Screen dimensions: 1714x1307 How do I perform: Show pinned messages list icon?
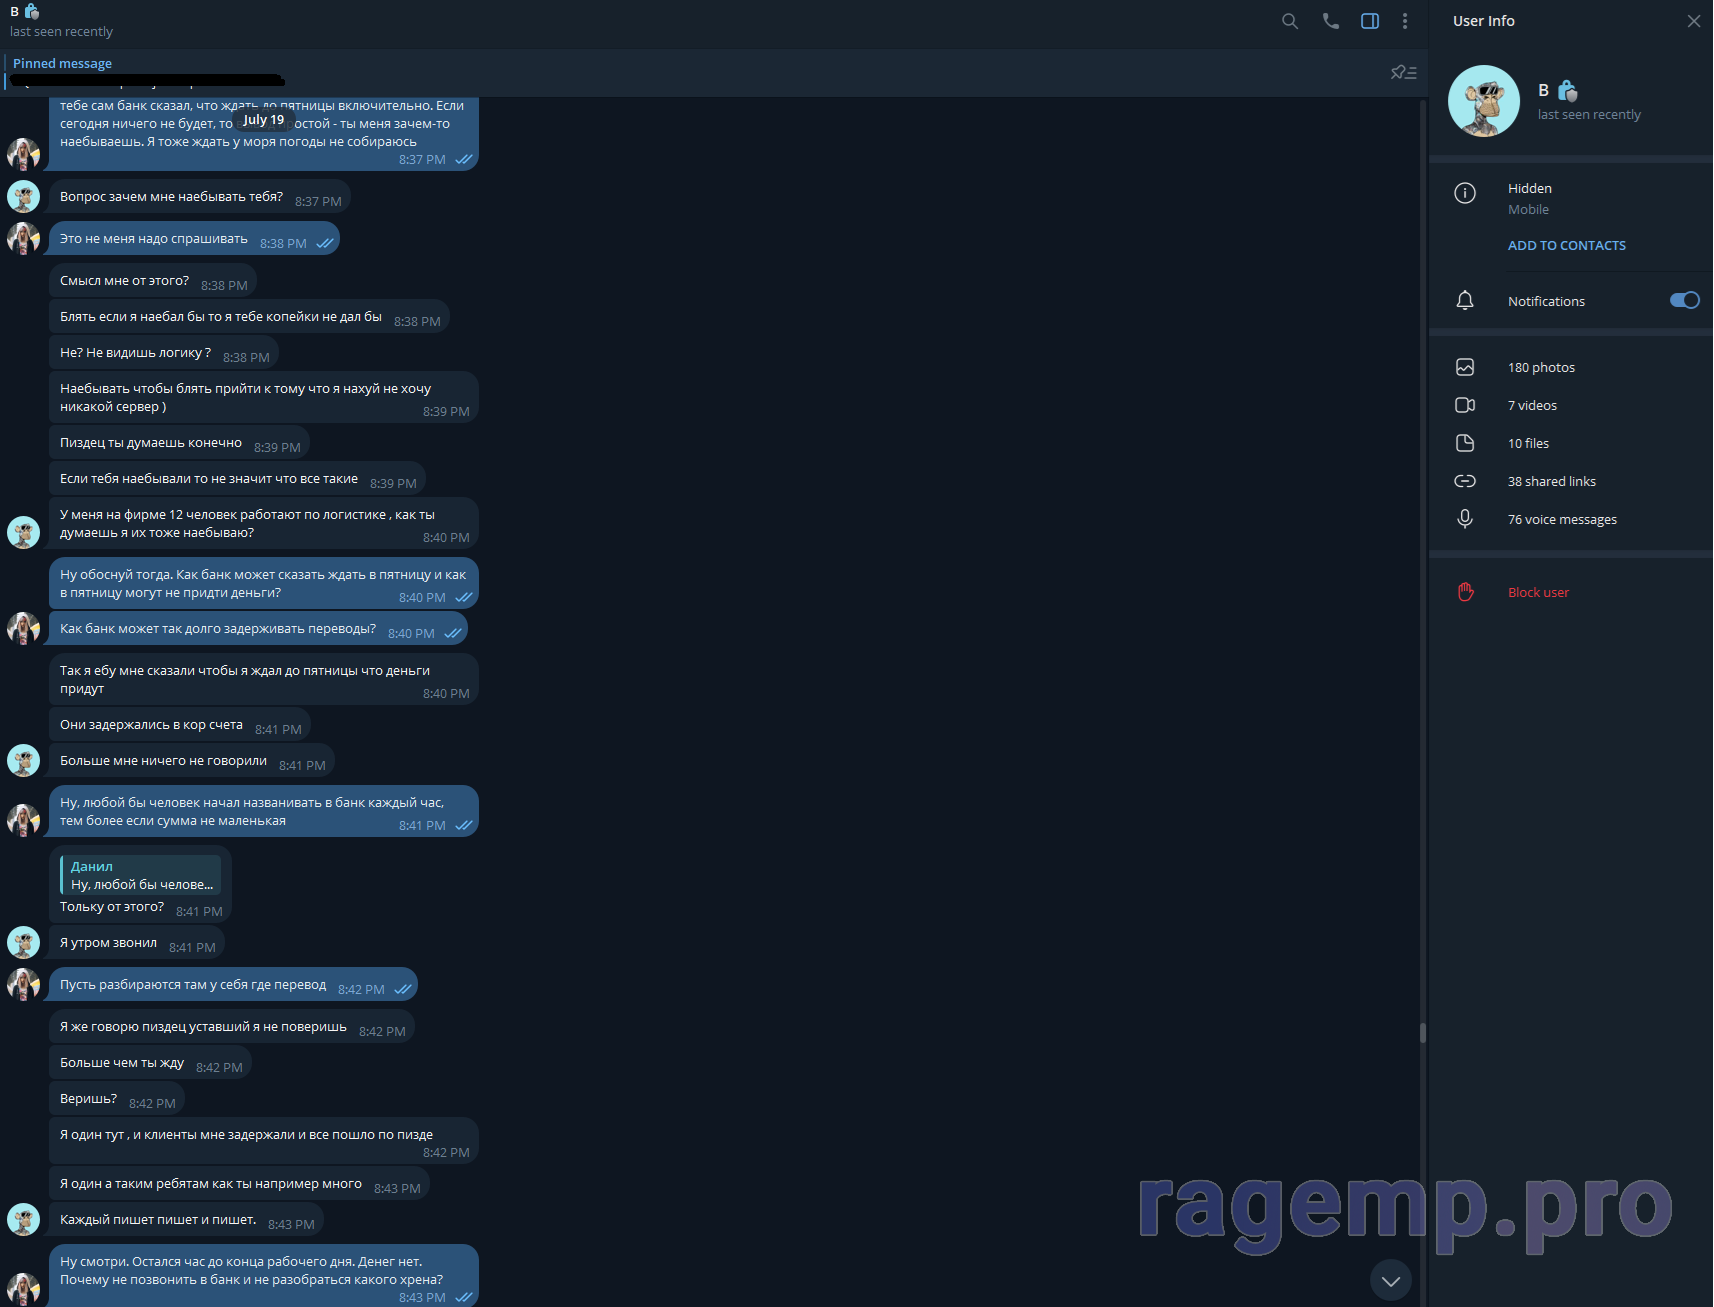click(1403, 72)
